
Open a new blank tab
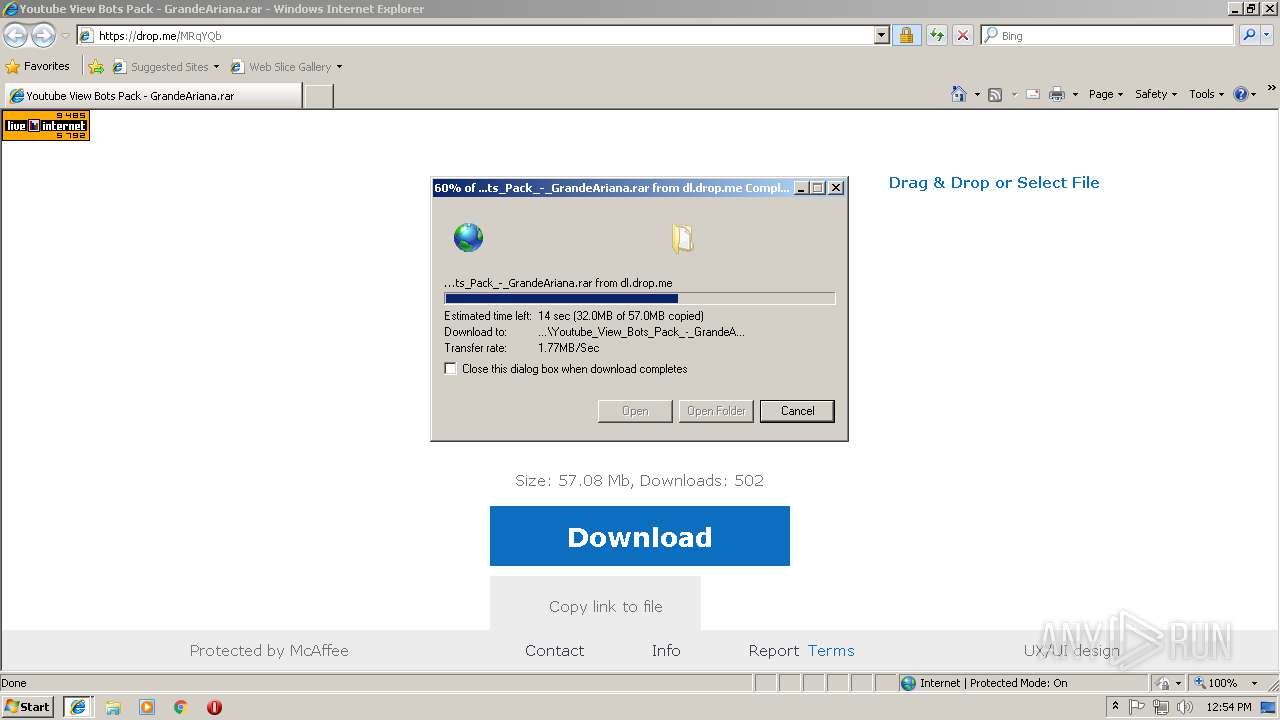[x=318, y=96]
